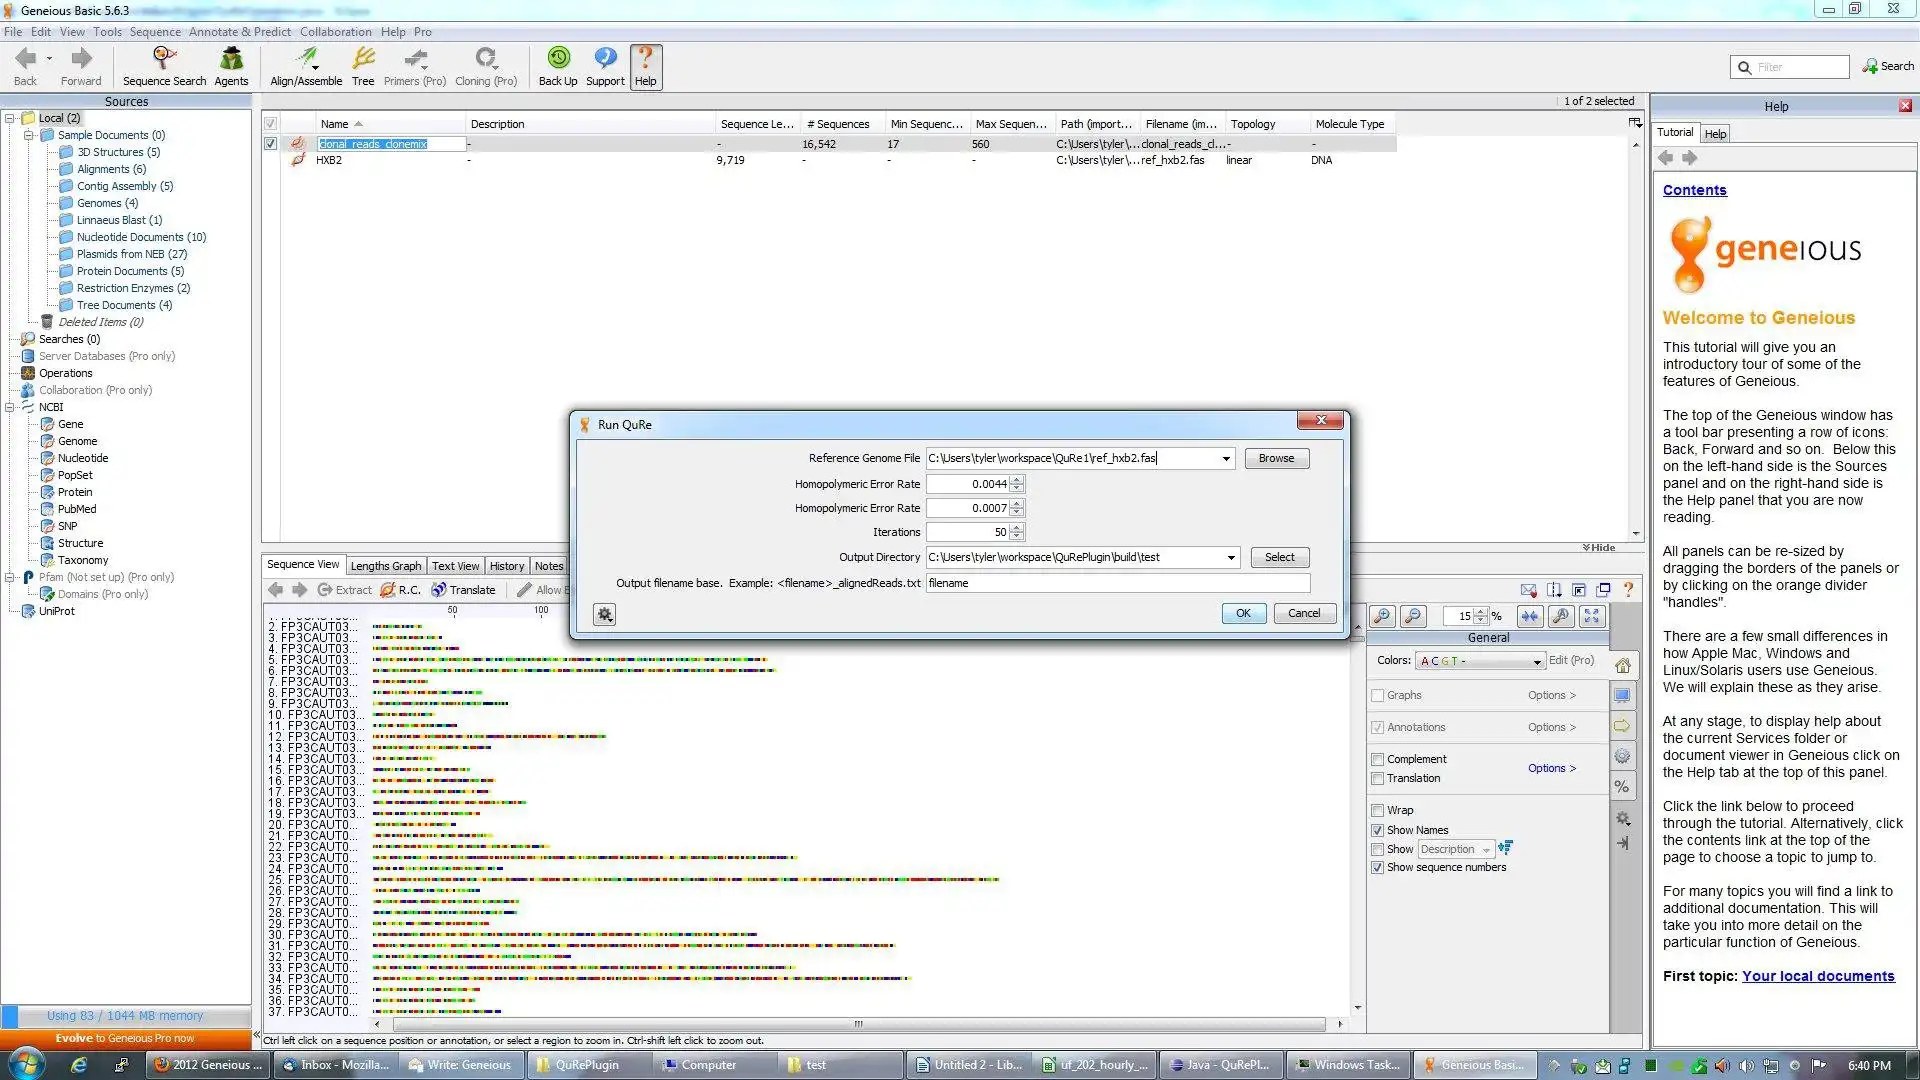
Task: Expand the Reference Genome File dropdown
Action: [x=1225, y=458]
